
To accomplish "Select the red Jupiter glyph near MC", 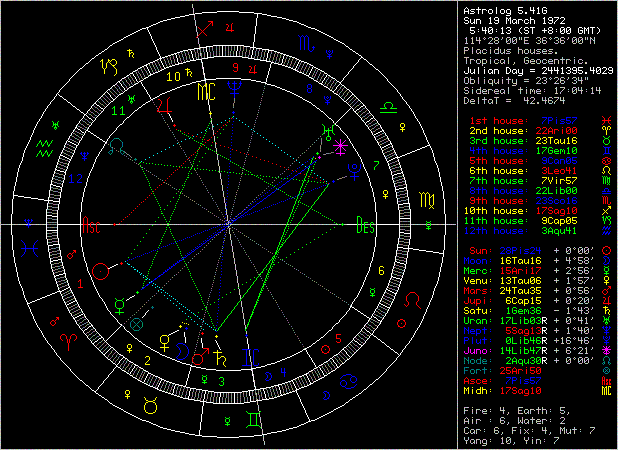I will click(165, 105).
